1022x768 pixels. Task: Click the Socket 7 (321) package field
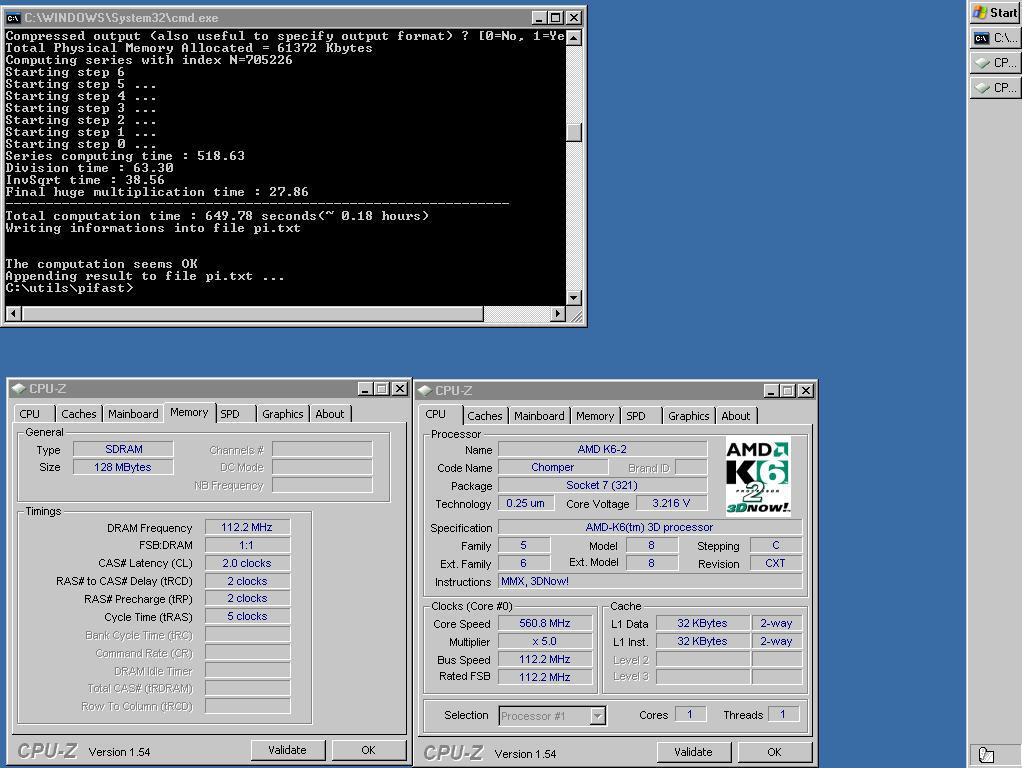coord(602,485)
